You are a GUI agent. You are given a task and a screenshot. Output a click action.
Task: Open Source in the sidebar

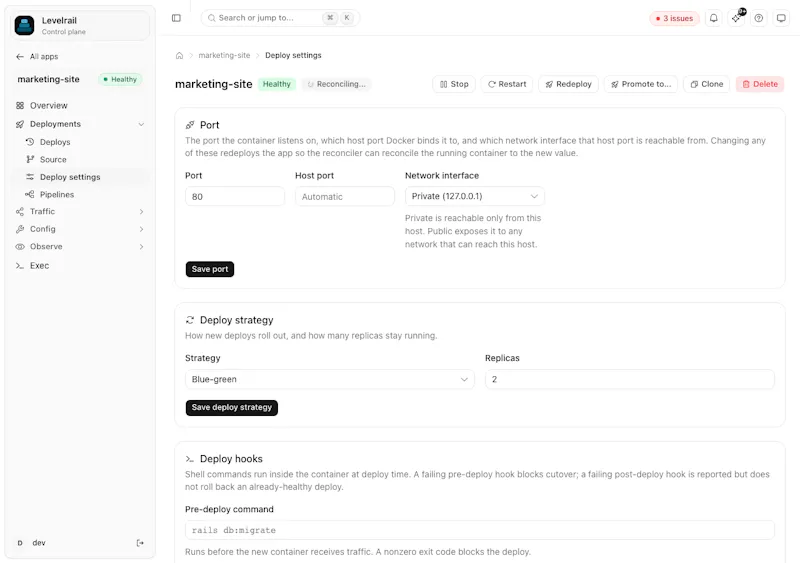point(85,159)
